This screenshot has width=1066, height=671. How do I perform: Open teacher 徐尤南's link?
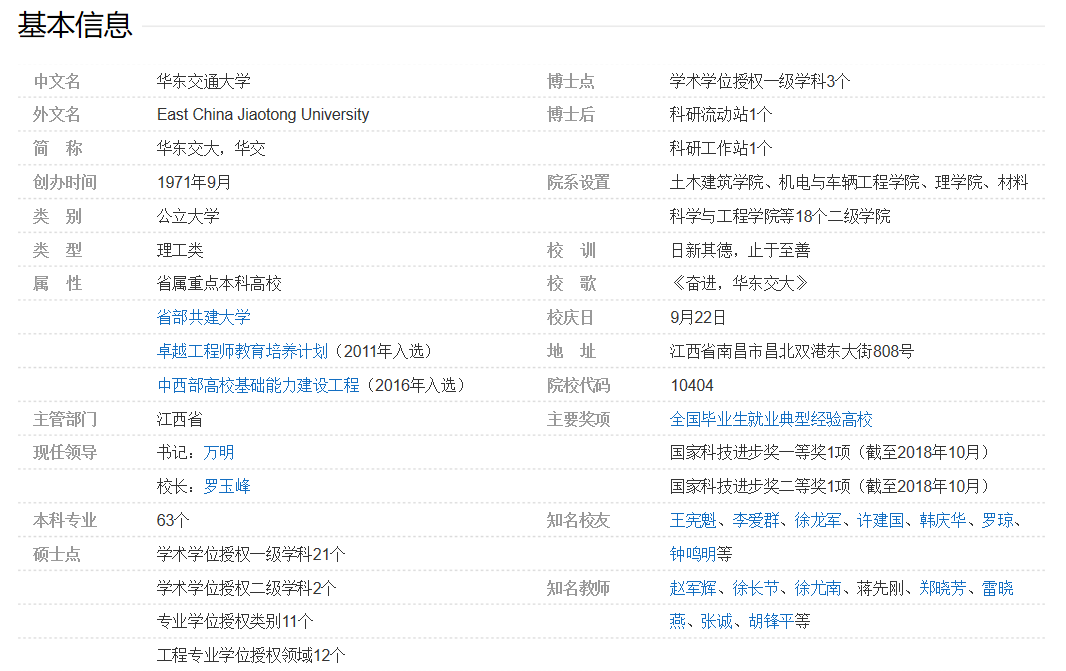pos(818,588)
